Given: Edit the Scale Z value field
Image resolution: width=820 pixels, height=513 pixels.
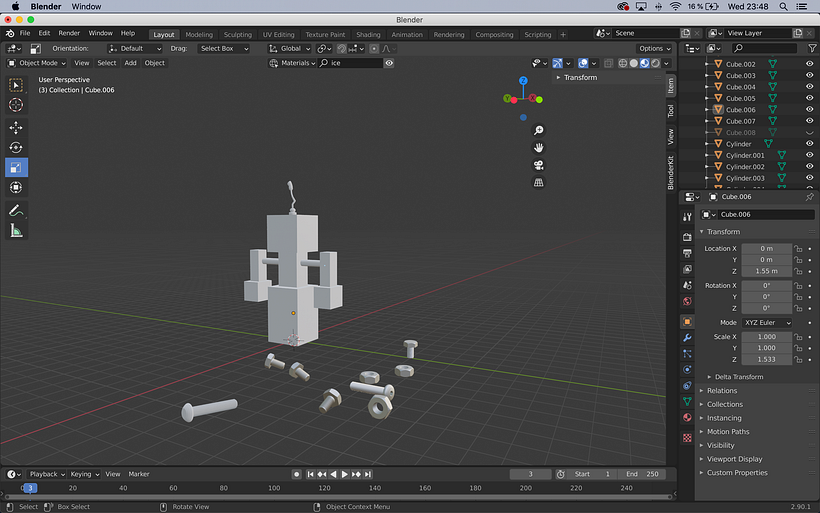Looking at the screenshot, I should 766,359.
